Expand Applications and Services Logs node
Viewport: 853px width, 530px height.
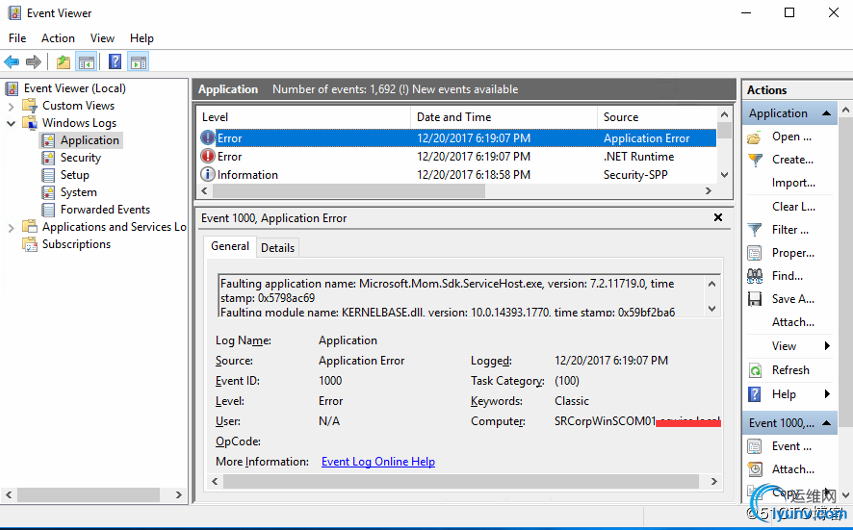(x=11, y=227)
